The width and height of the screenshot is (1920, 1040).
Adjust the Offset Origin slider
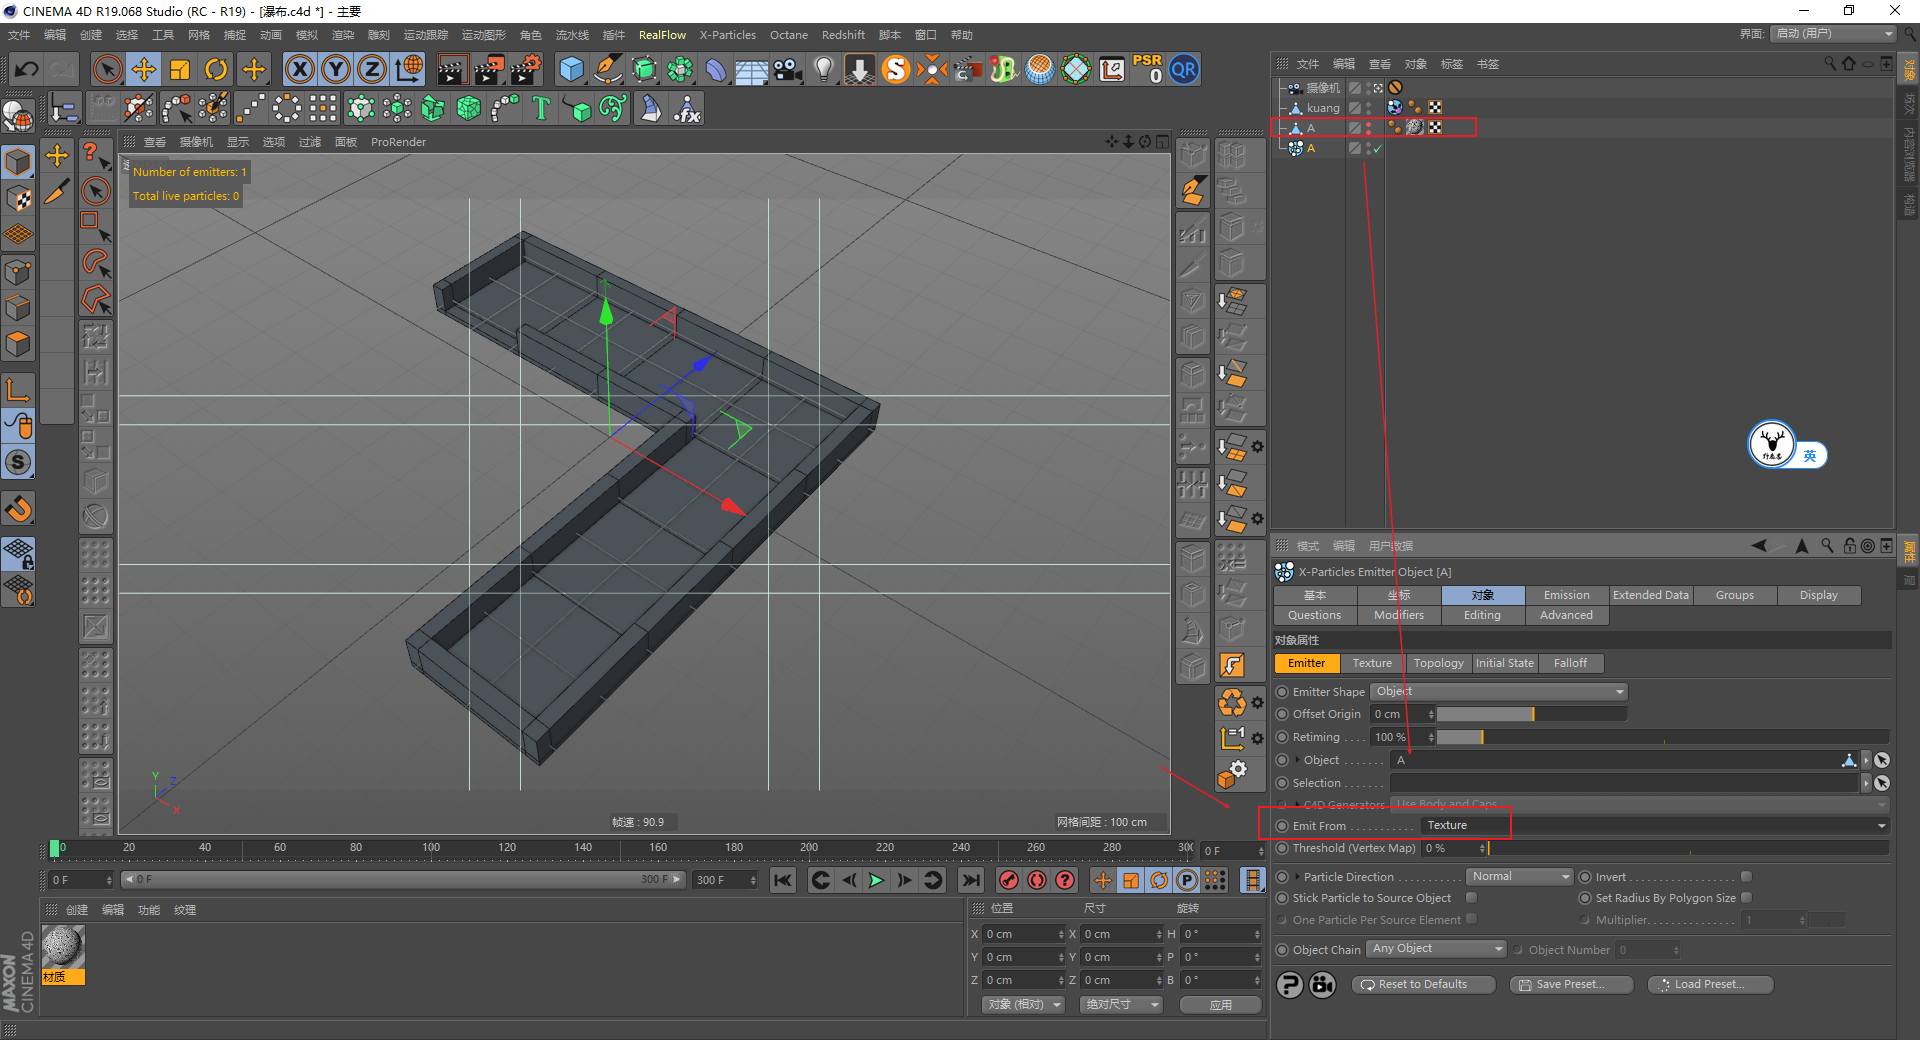(1532, 714)
